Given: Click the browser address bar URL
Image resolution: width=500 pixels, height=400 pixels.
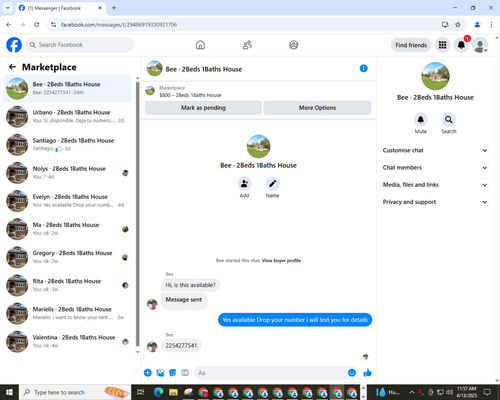Looking at the screenshot, I should (x=119, y=25).
